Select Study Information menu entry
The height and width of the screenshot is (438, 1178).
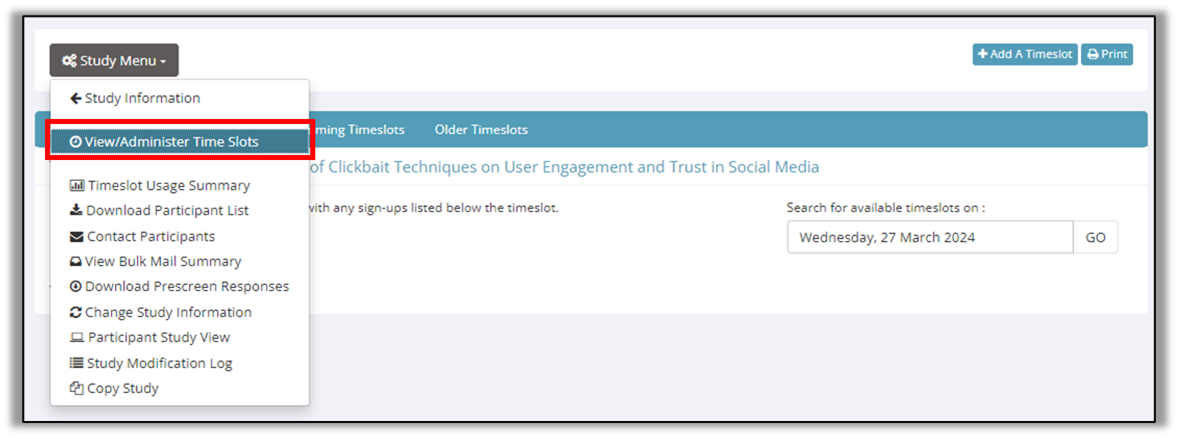[x=142, y=98]
